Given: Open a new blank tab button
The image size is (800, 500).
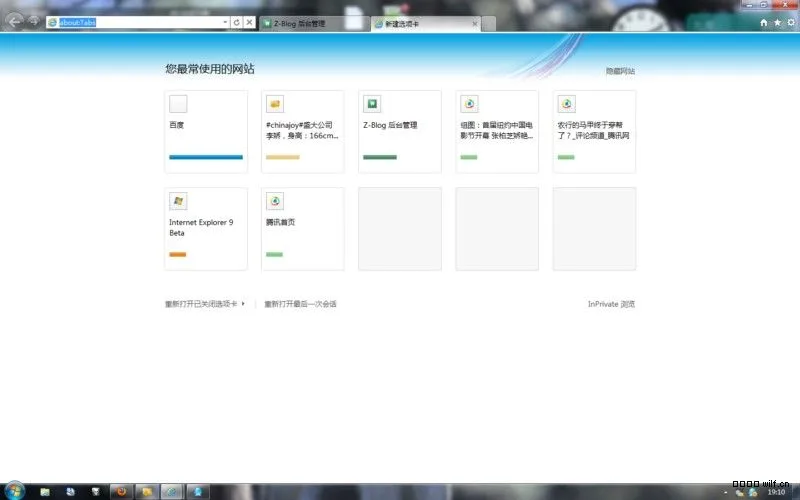Looking at the screenshot, I should 488,23.
